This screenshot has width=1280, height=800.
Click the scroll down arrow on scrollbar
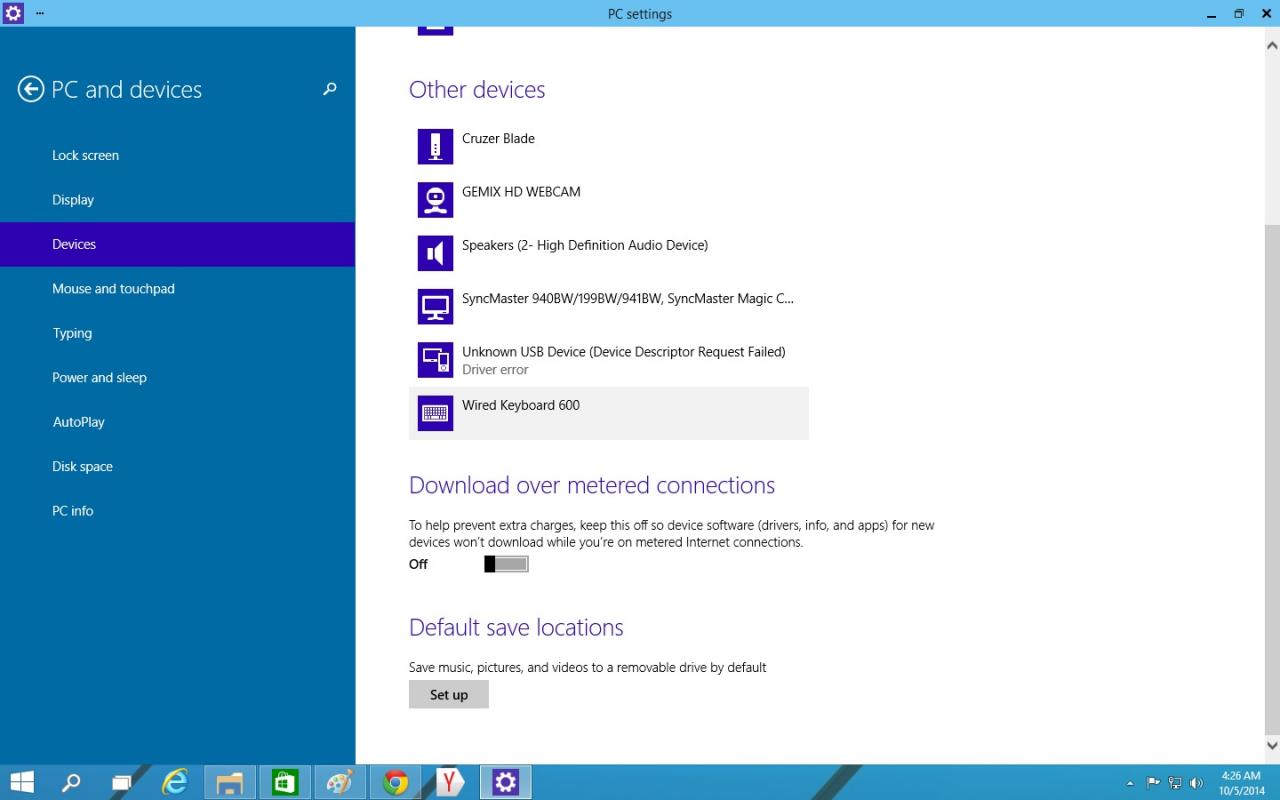1272,745
